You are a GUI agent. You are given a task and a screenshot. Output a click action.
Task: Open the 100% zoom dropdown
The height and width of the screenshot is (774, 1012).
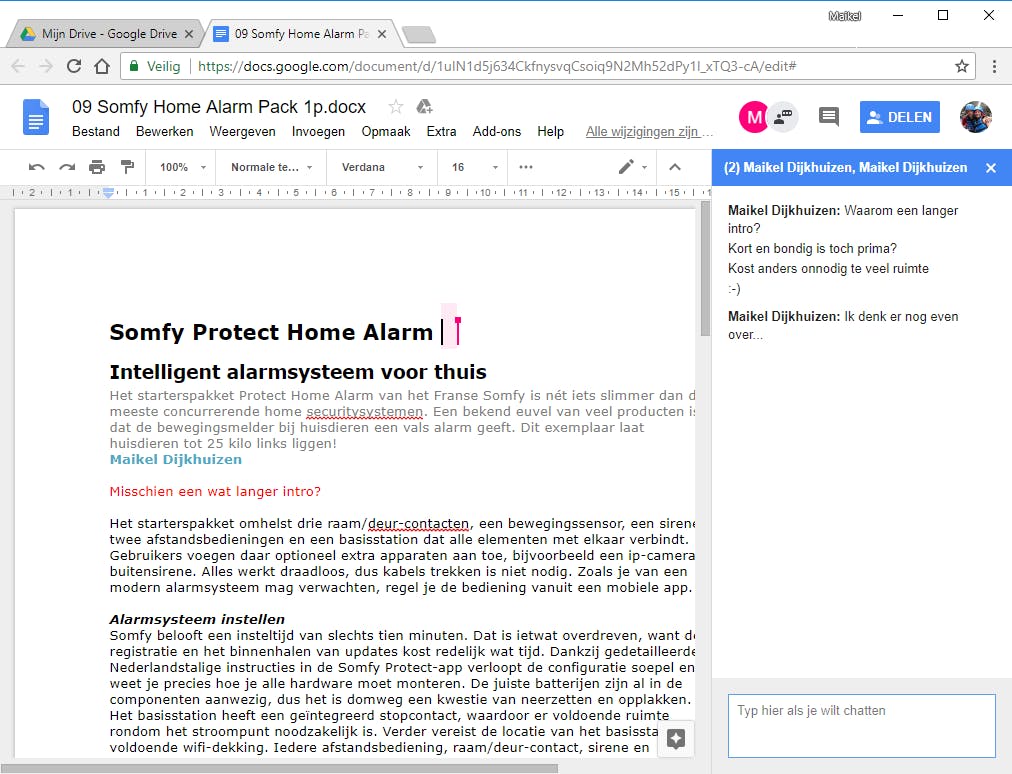pyautogui.click(x=183, y=167)
